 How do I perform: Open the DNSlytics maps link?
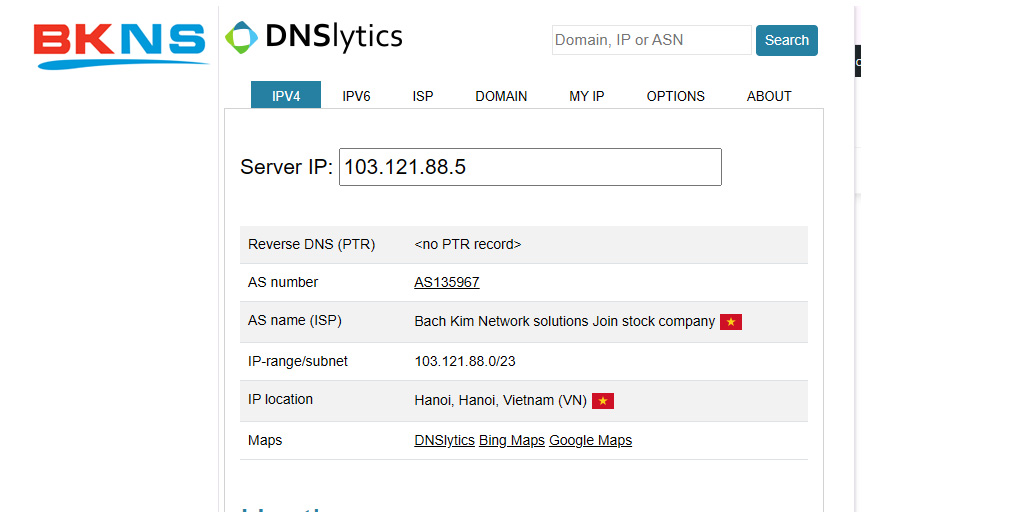tap(444, 440)
